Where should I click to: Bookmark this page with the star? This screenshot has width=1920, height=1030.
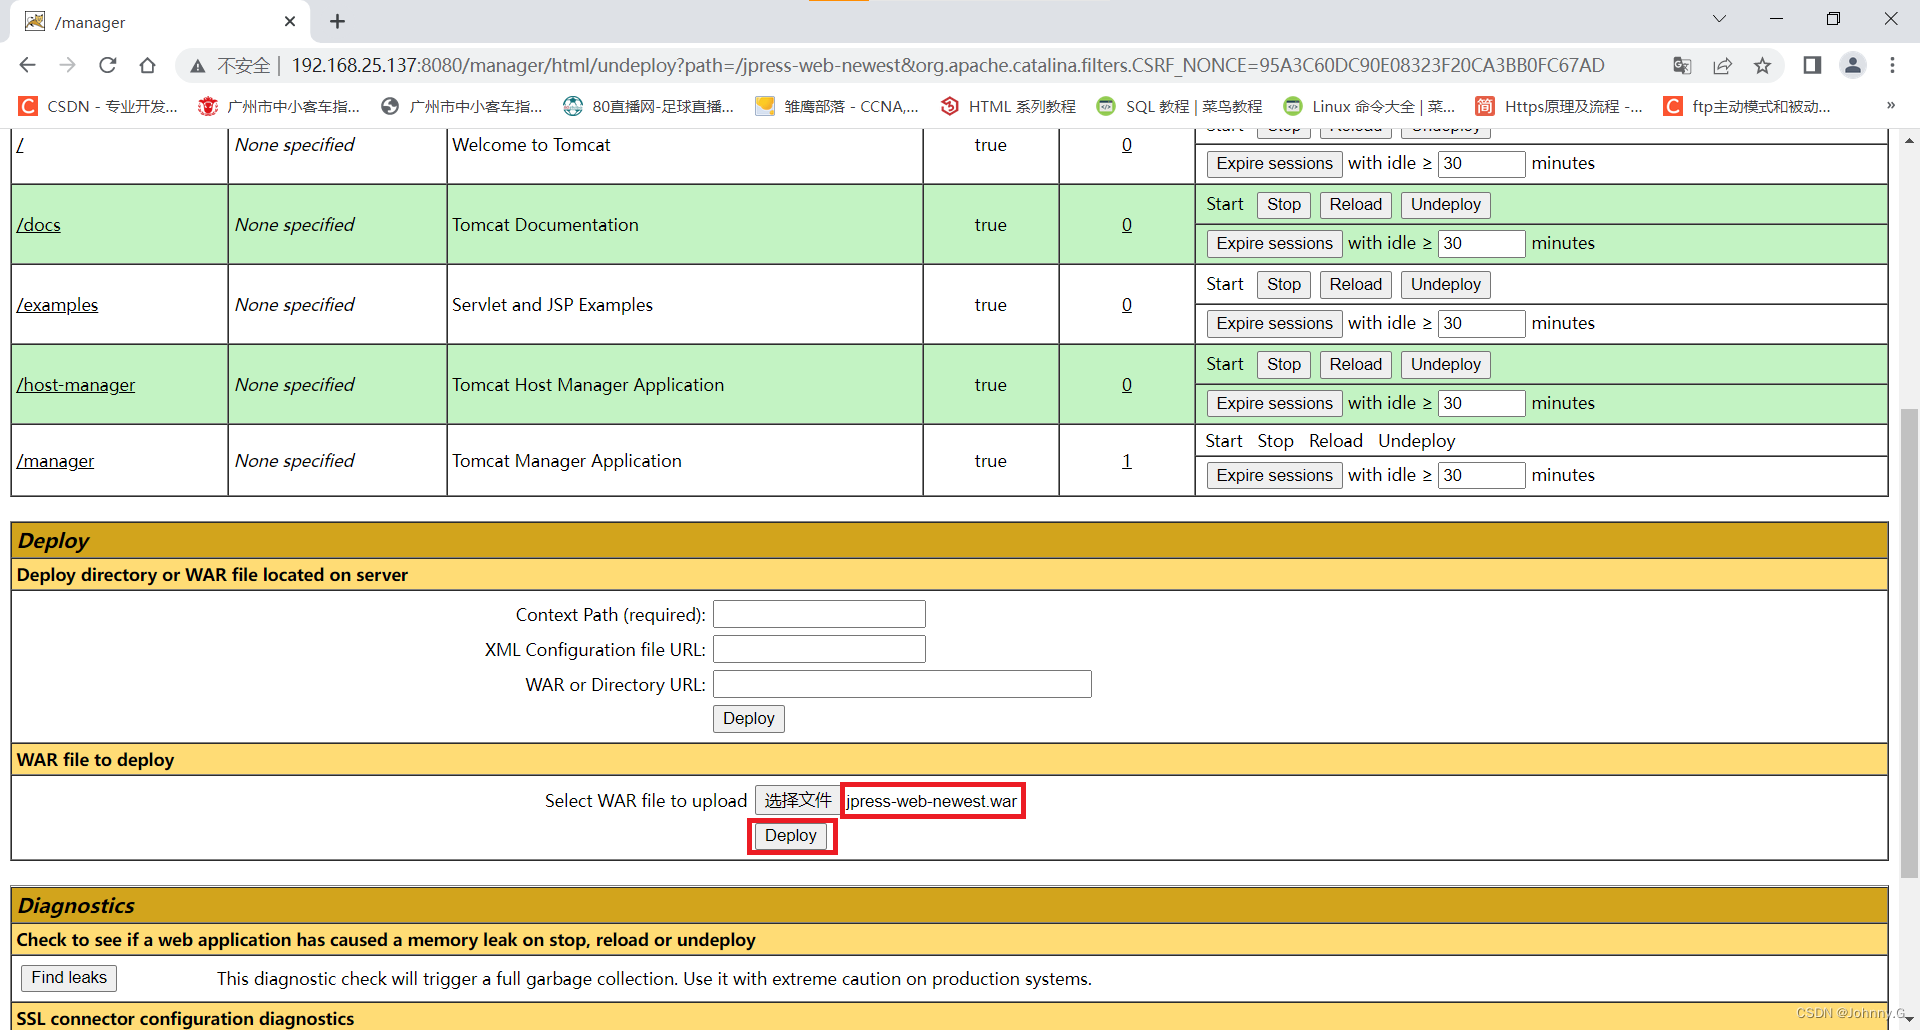1762,65
